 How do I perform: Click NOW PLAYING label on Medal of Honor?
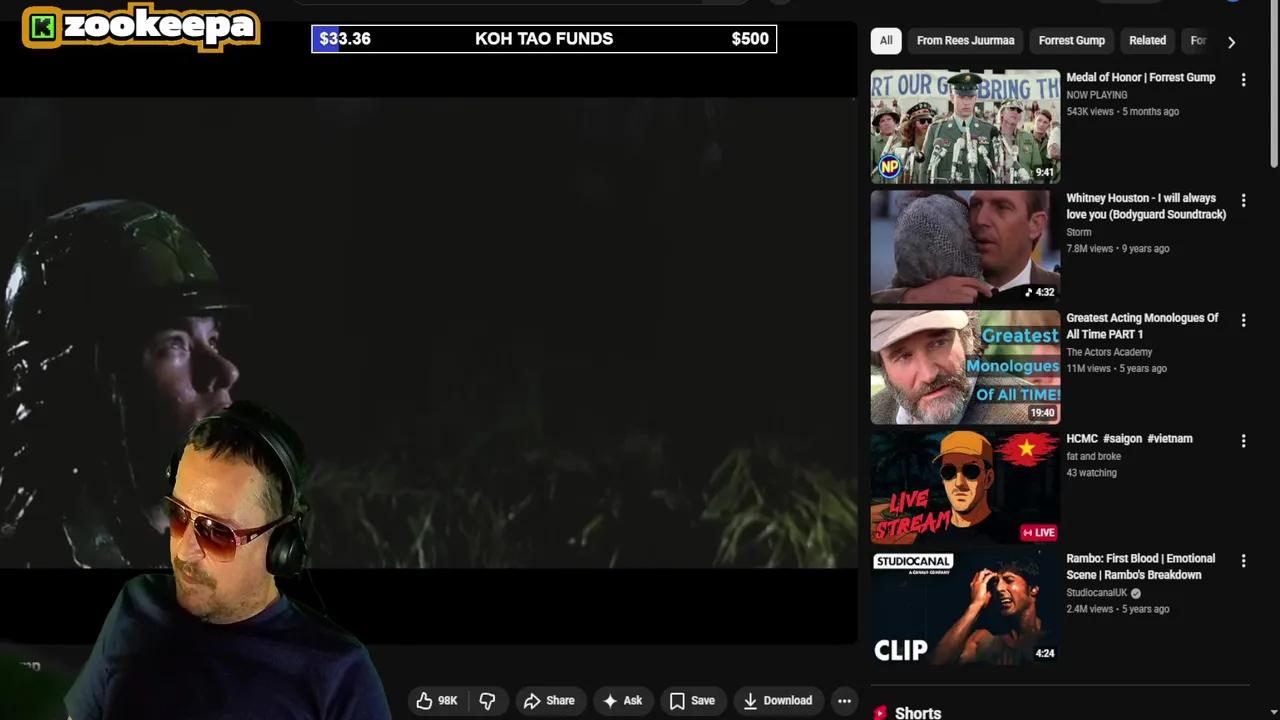[1096, 95]
